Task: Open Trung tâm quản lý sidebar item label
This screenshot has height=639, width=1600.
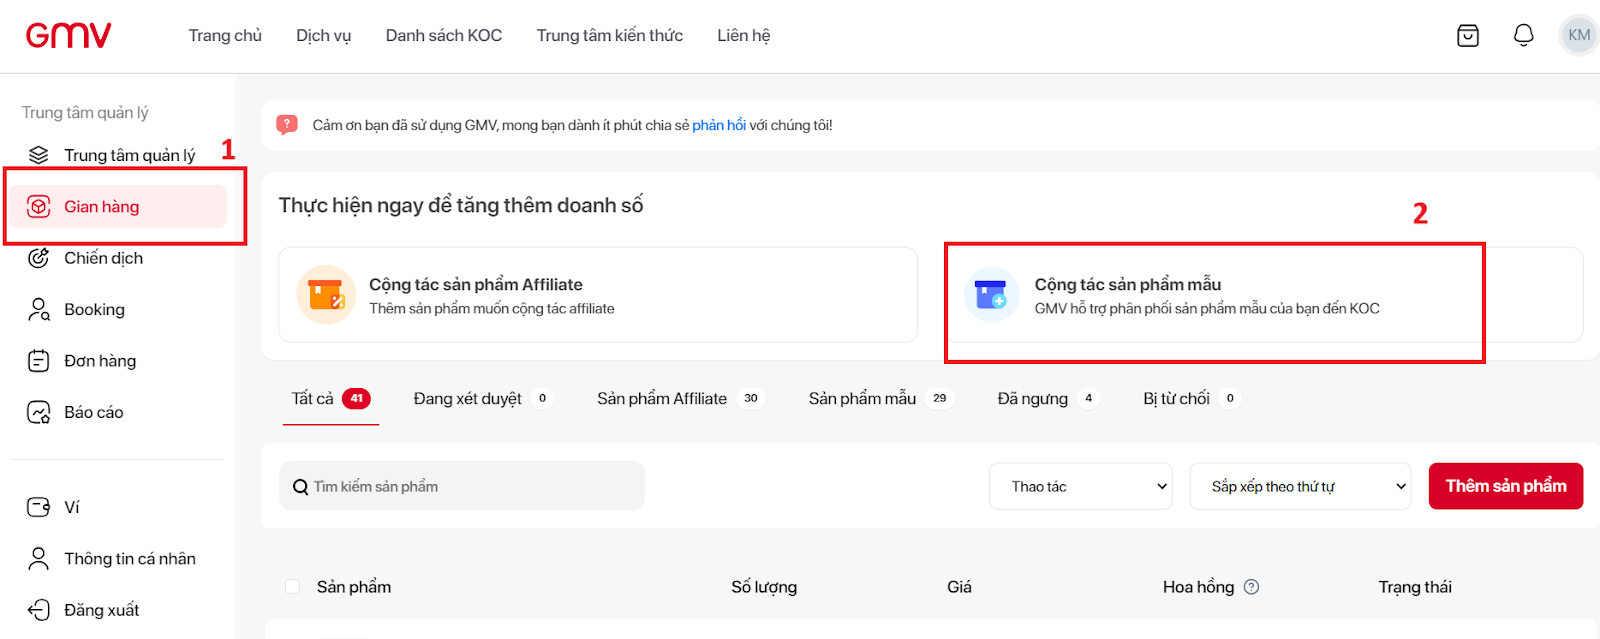Action: [130, 155]
